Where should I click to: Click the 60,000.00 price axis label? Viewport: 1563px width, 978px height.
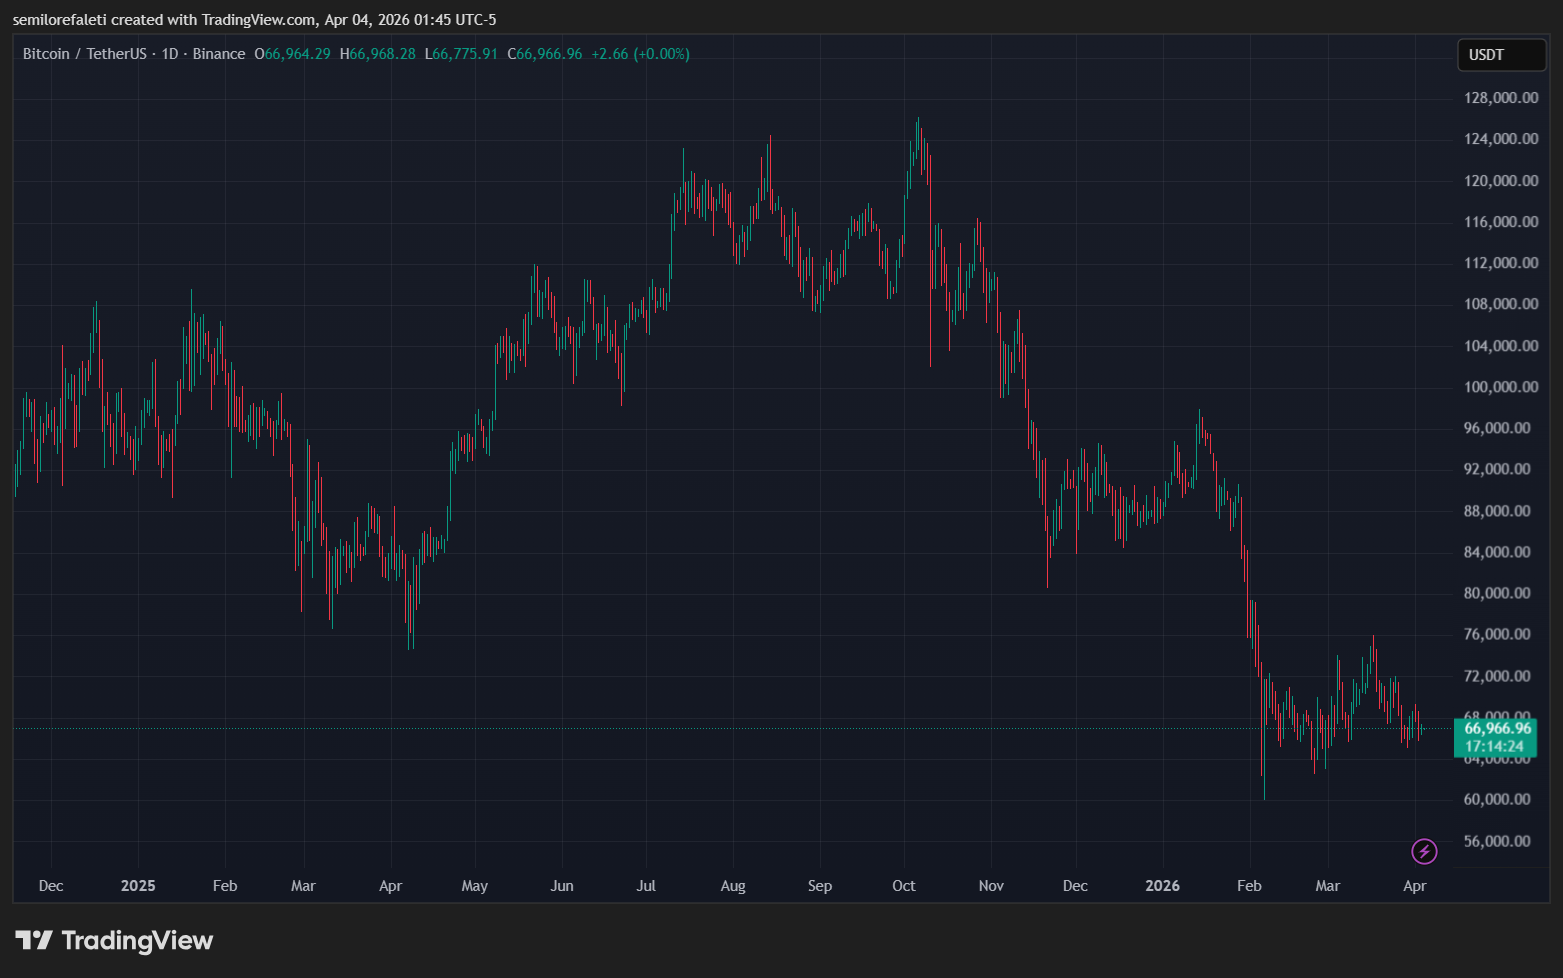(1497, 799)
